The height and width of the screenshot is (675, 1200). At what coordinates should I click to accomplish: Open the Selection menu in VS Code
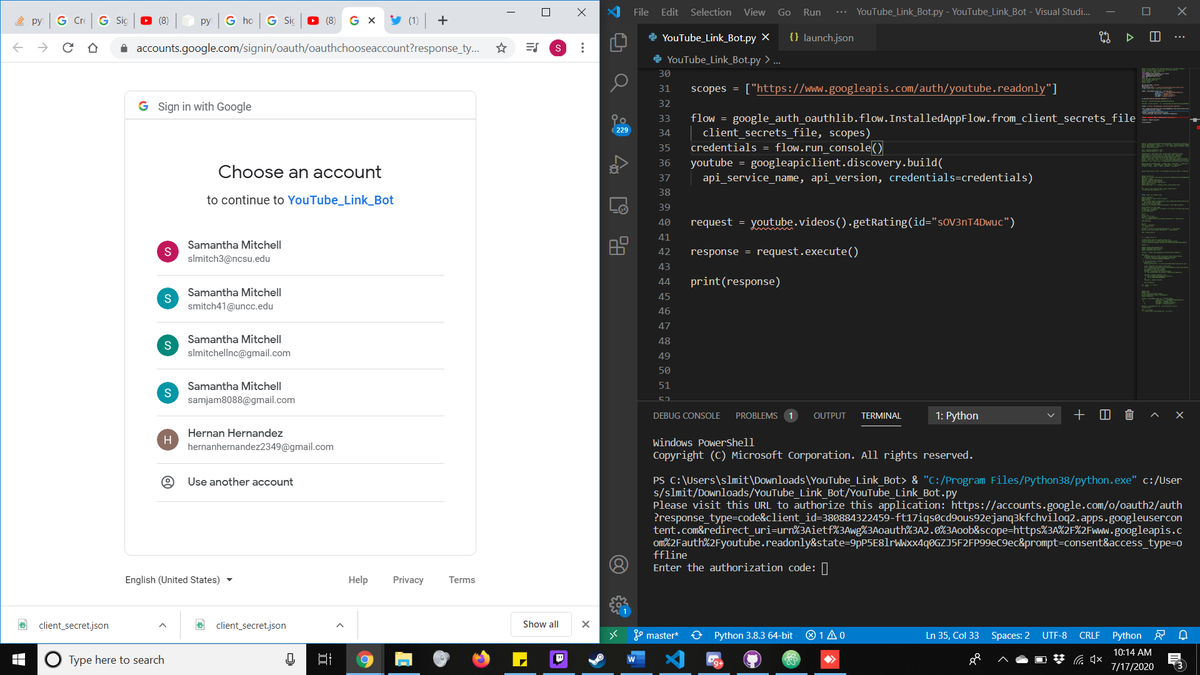pyautogui.click(x=710, y=12)
